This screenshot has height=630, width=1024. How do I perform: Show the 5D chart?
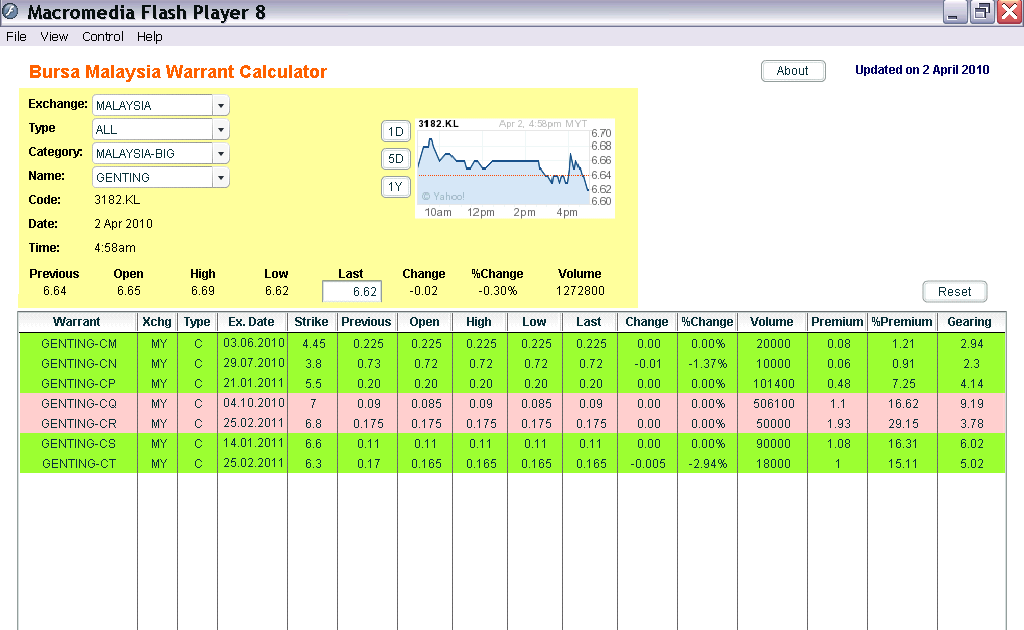[395, 159]
